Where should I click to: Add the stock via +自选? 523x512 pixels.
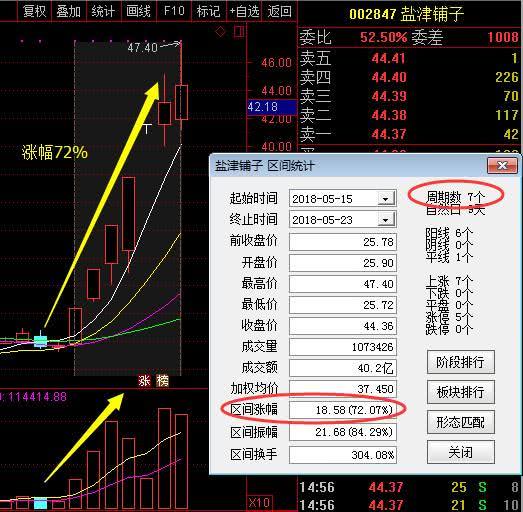coord(244,11)
